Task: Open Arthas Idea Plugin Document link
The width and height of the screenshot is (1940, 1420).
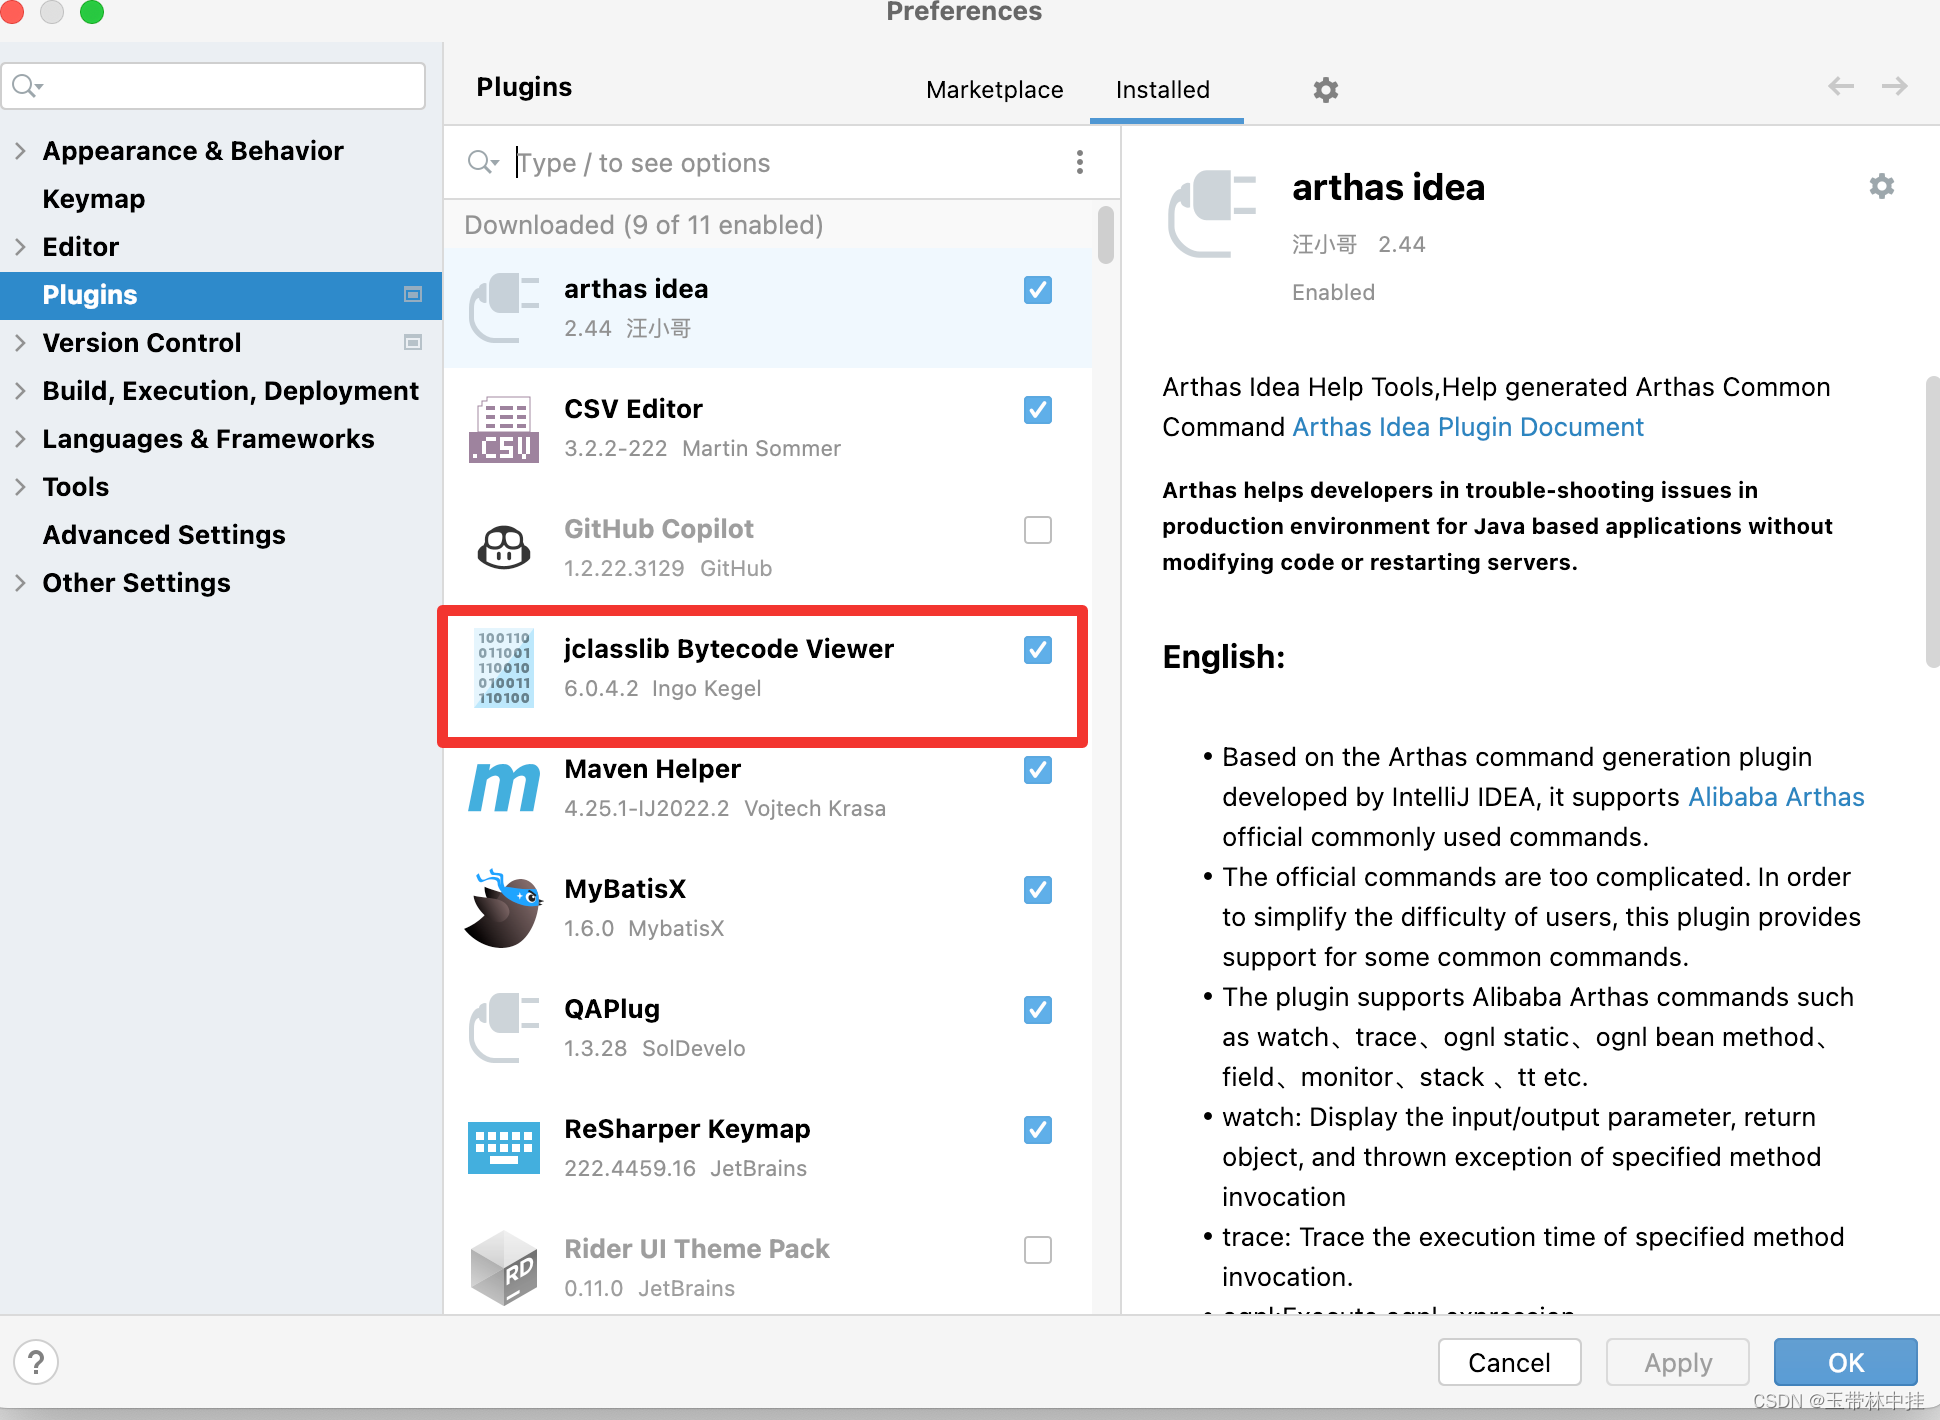Action: (1467, 427)
